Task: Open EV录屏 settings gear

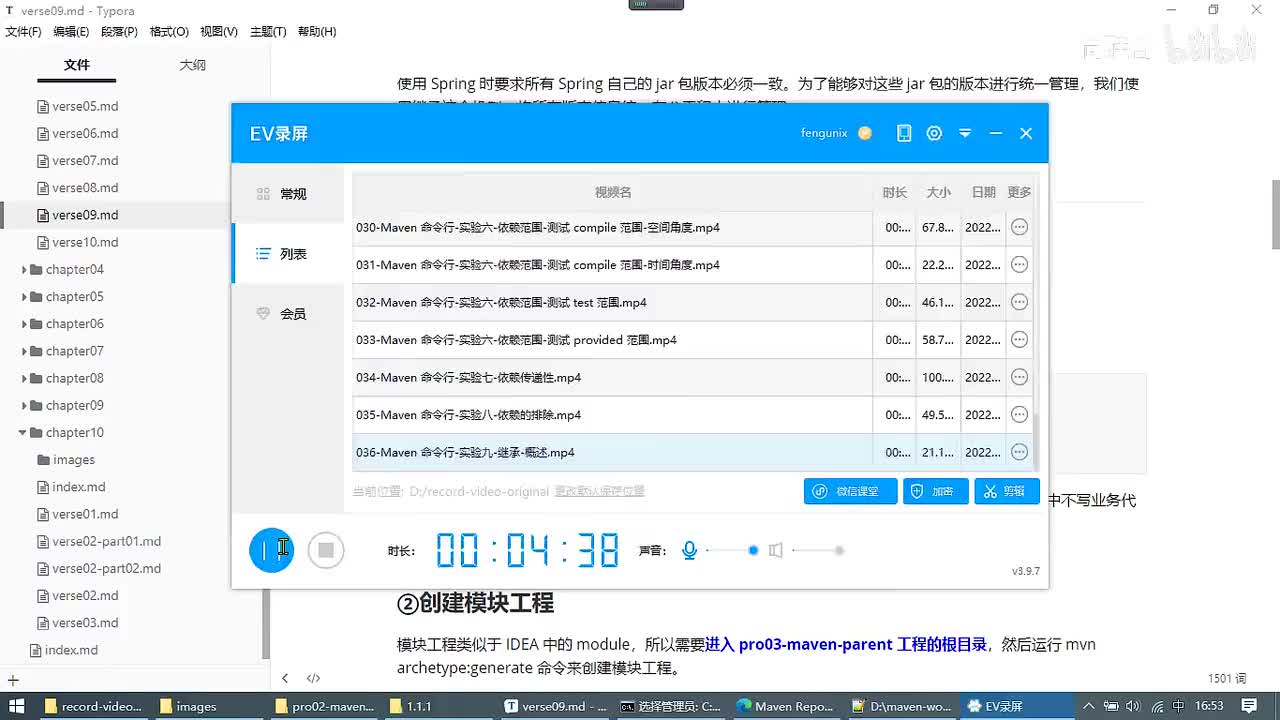Action: point(934,133)
